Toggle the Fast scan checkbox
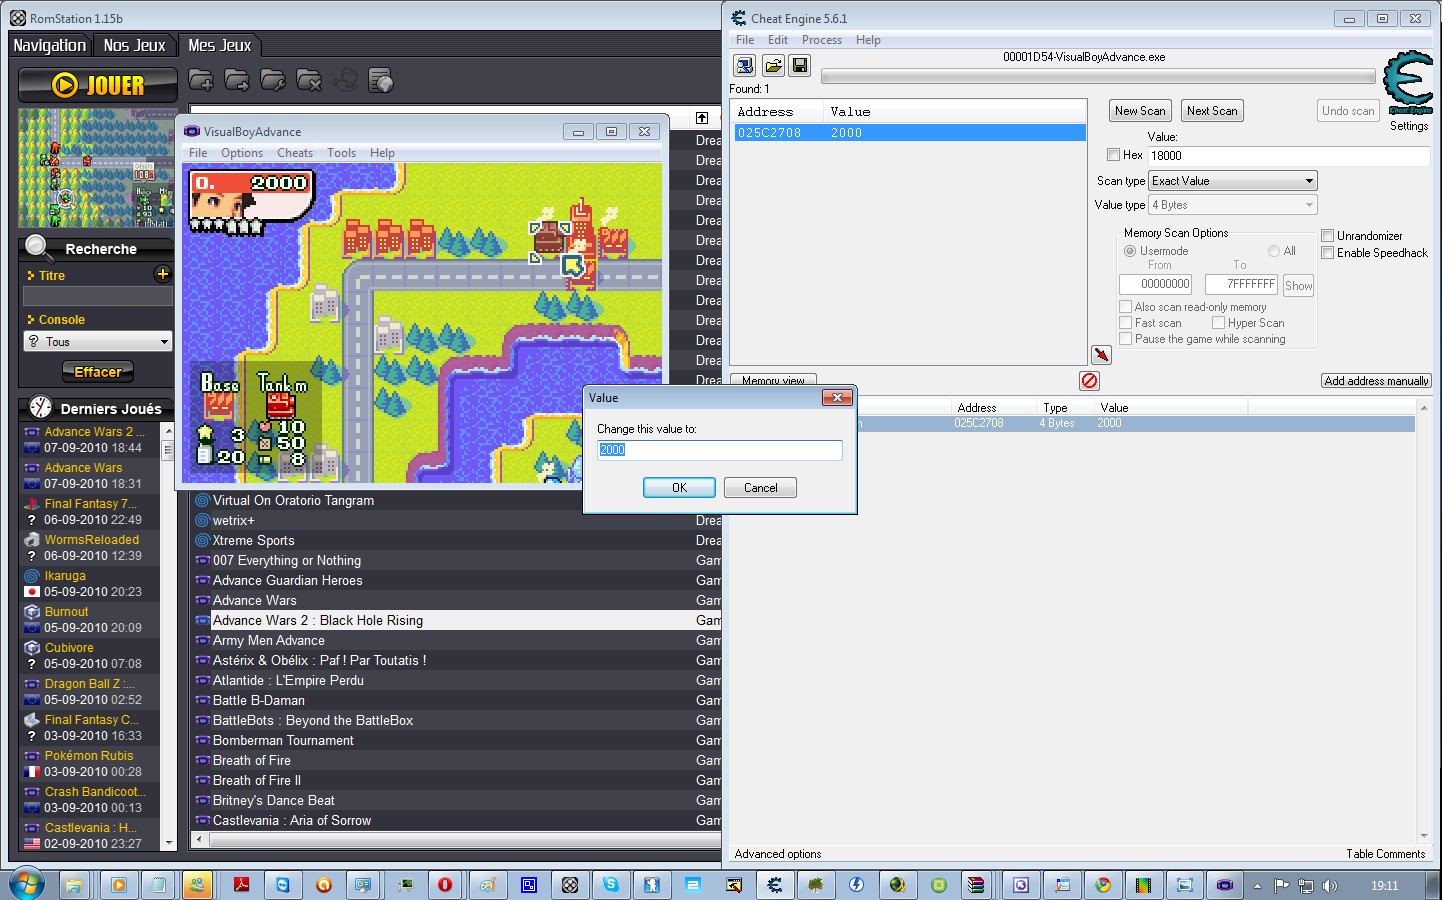The height and width of the screenshot is (900, 1442). pos(1125,323)
